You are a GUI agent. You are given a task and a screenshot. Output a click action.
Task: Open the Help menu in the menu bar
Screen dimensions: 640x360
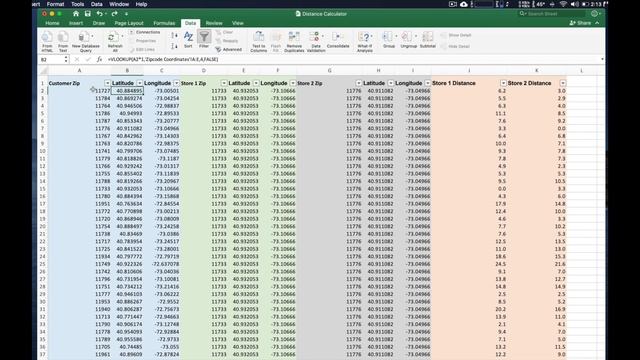coord(141,4)
